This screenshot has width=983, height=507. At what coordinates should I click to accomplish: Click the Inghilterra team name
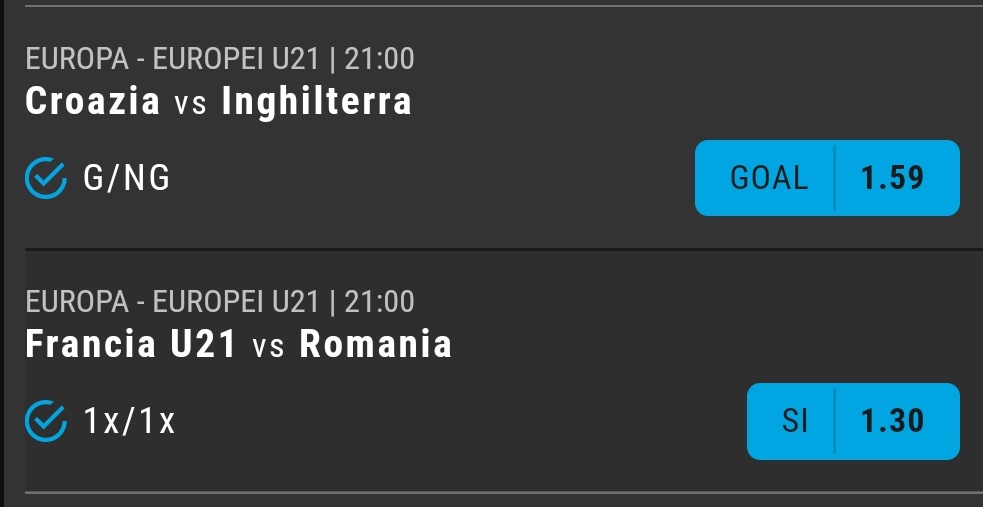(x=317, y=102)
